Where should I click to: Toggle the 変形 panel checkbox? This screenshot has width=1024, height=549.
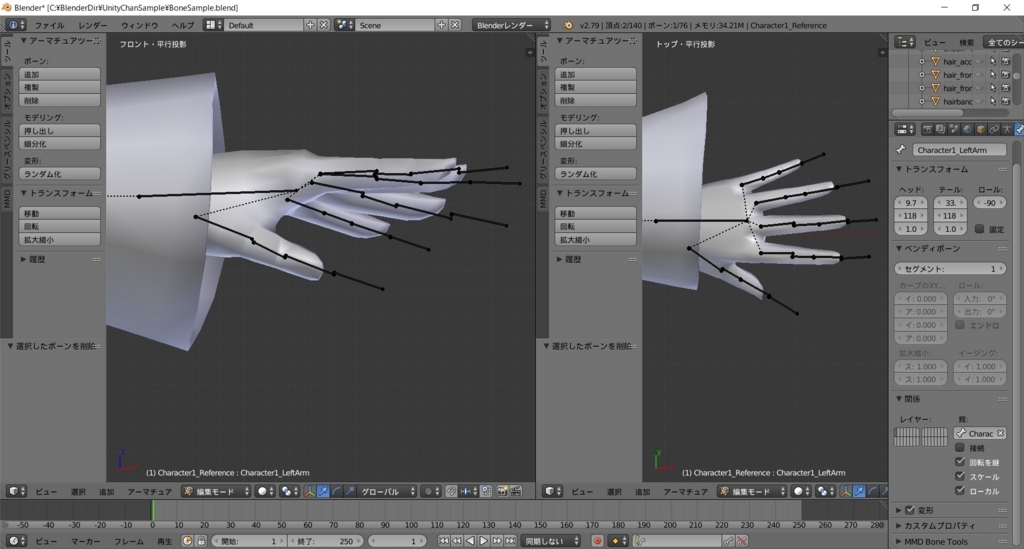point(910,510)
